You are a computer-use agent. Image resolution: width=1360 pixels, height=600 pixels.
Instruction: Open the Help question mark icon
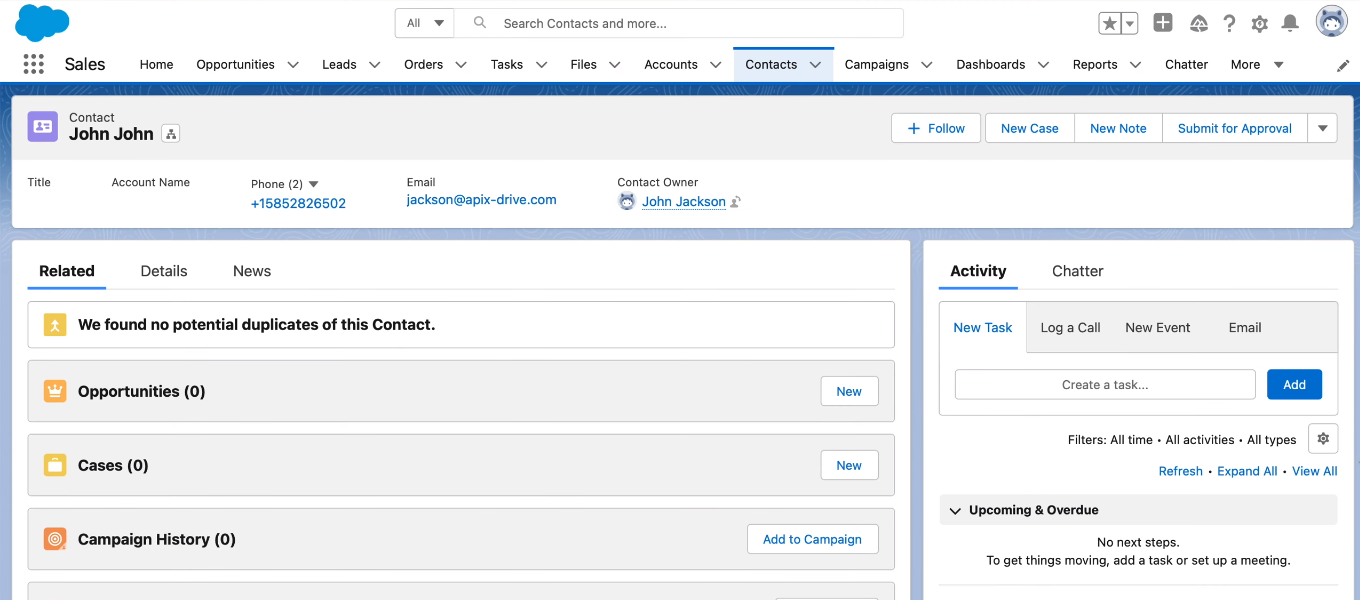1229,23
